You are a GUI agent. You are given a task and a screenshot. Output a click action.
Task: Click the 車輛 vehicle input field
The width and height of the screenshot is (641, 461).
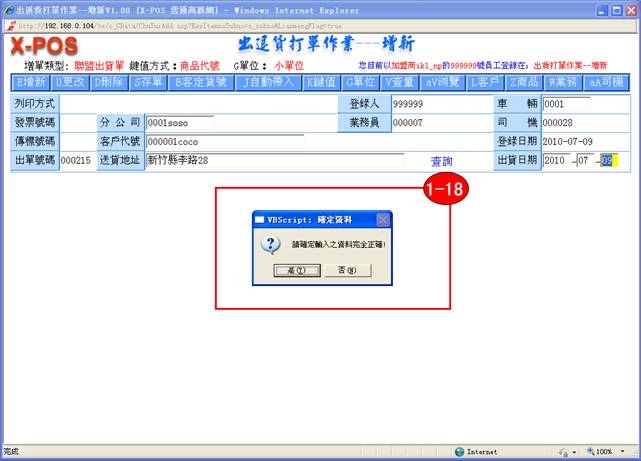click(x=565, y=104)
